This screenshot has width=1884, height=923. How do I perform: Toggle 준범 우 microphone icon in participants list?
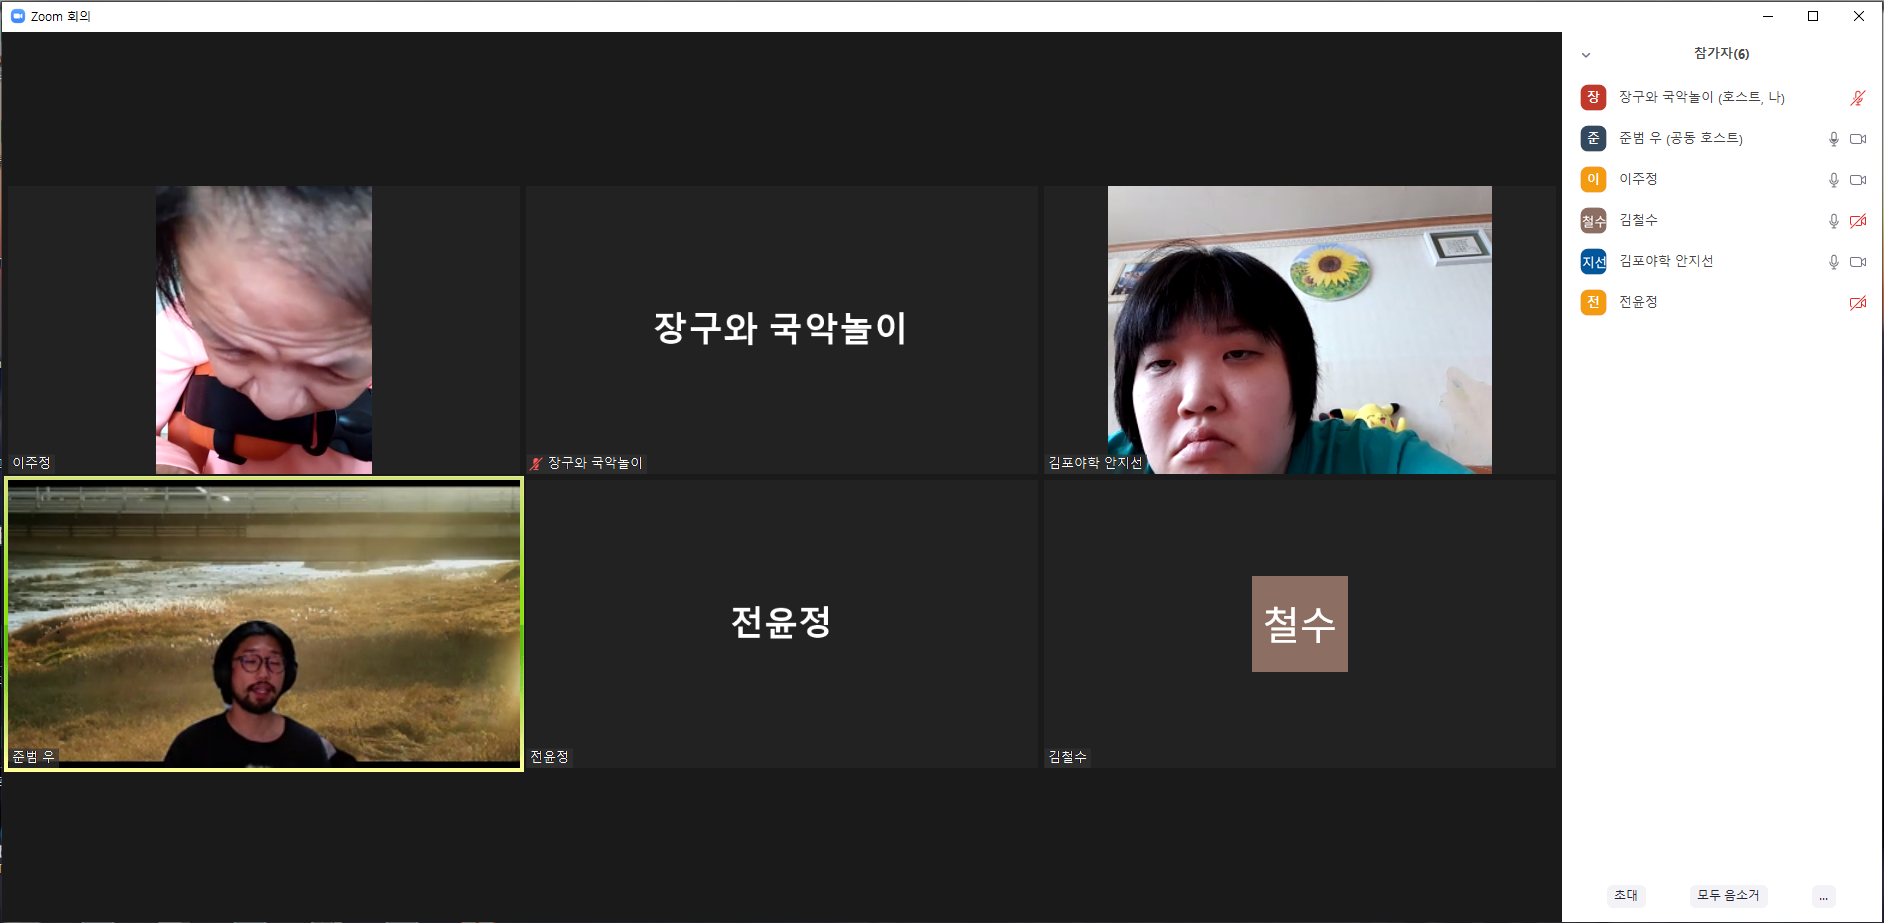point(1833,139)
